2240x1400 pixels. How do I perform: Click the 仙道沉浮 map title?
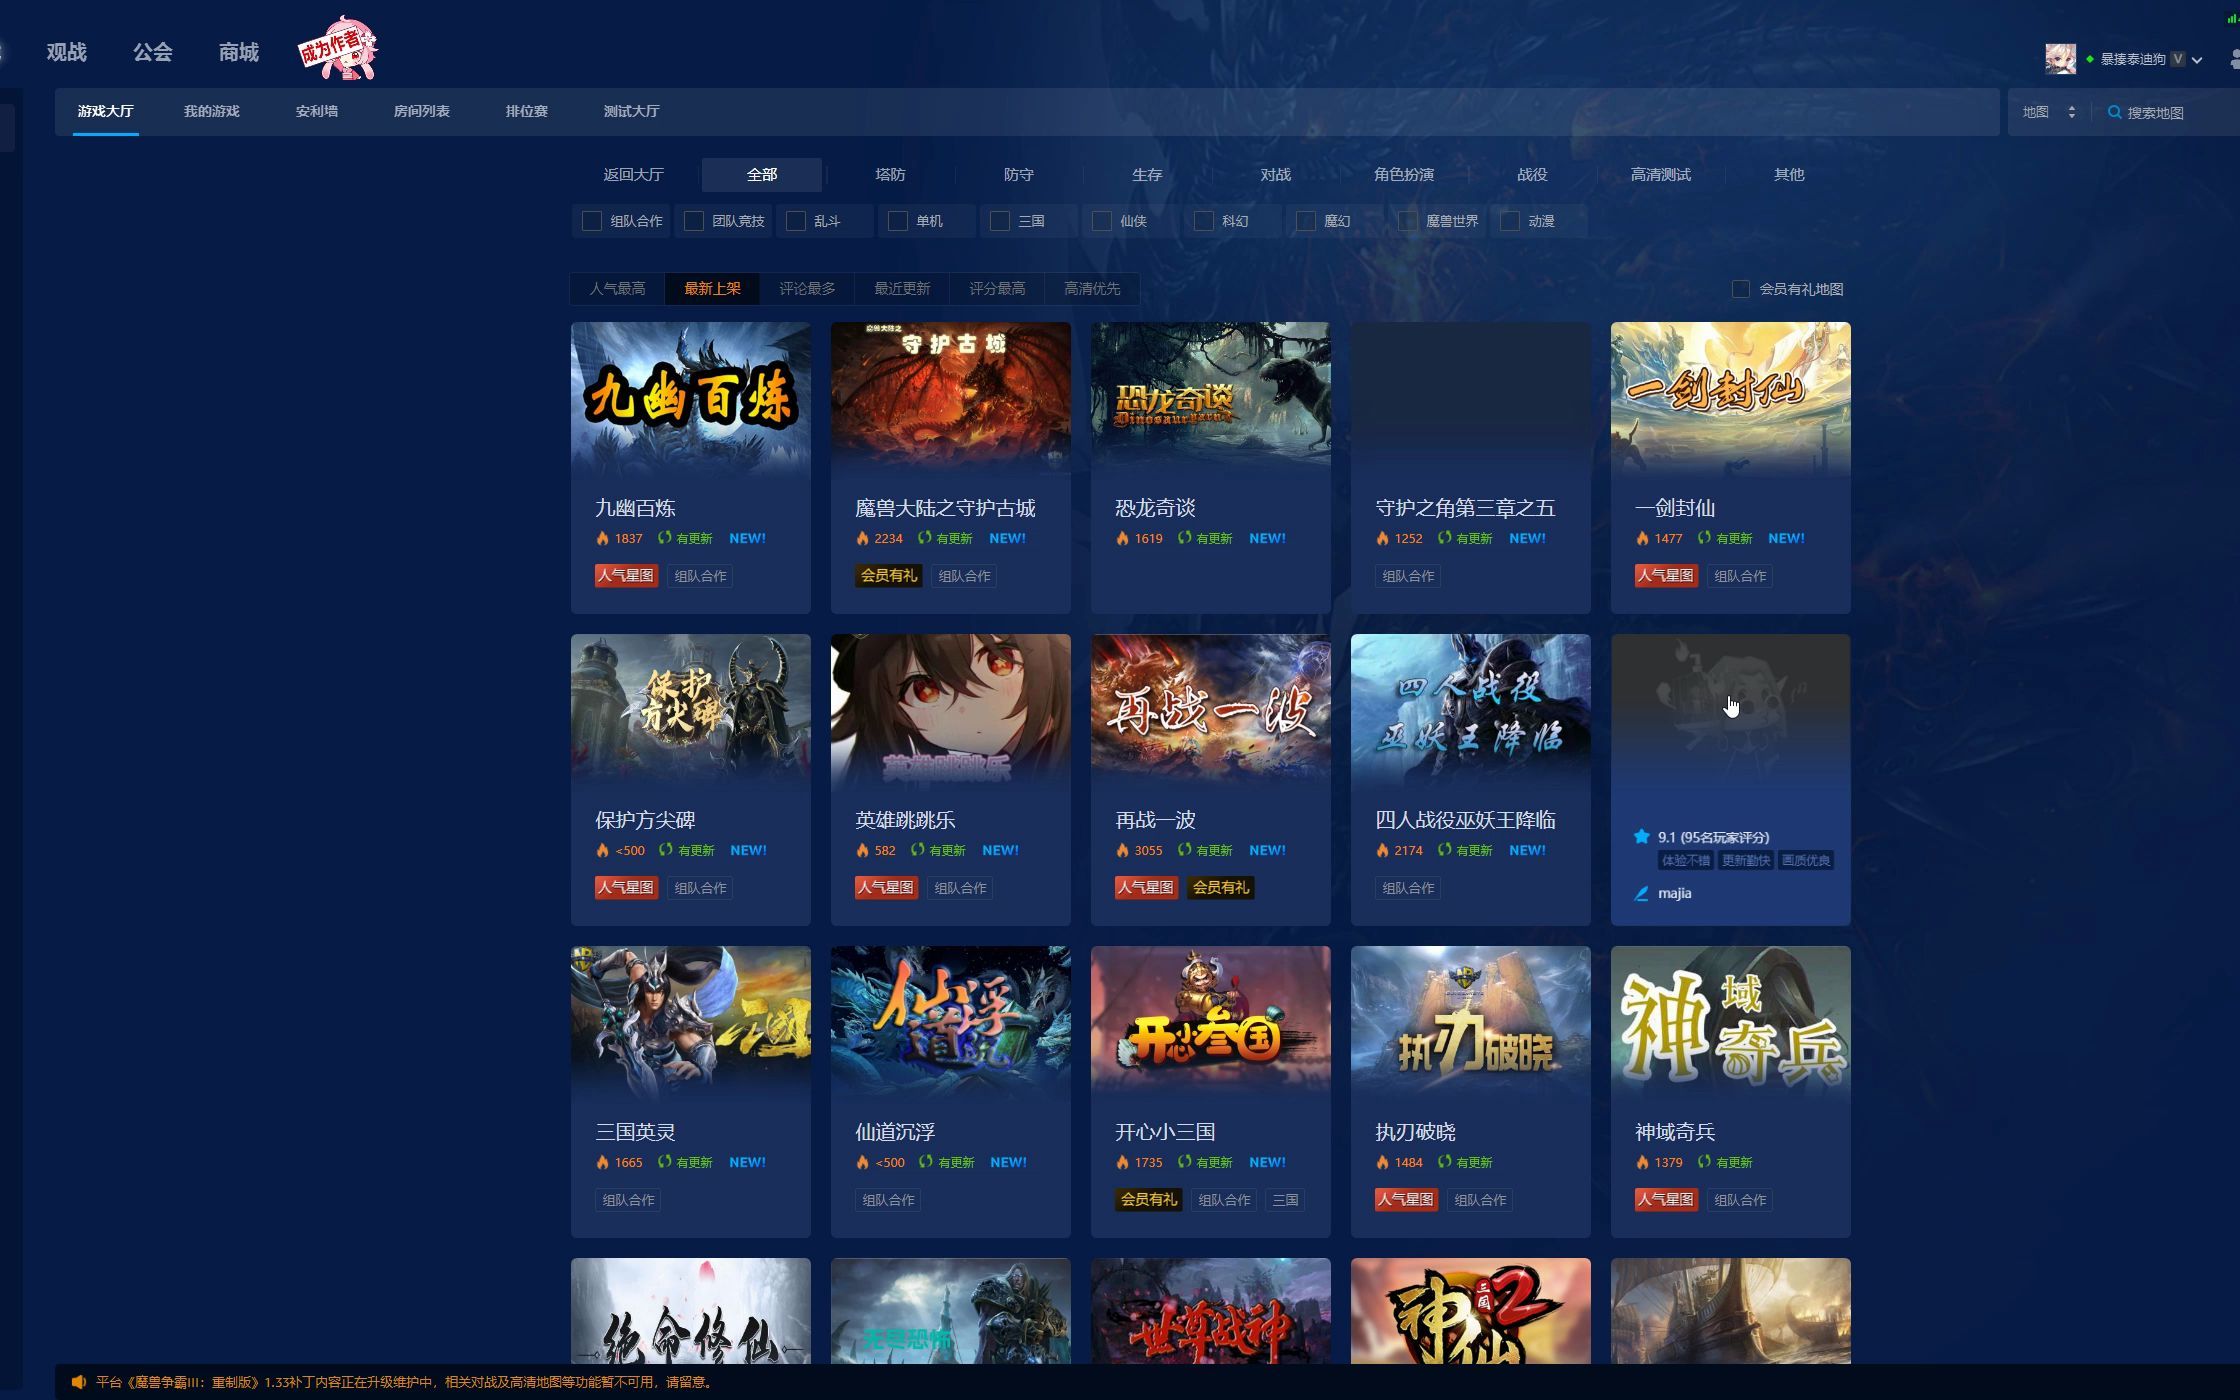[x=895, y=1132]
